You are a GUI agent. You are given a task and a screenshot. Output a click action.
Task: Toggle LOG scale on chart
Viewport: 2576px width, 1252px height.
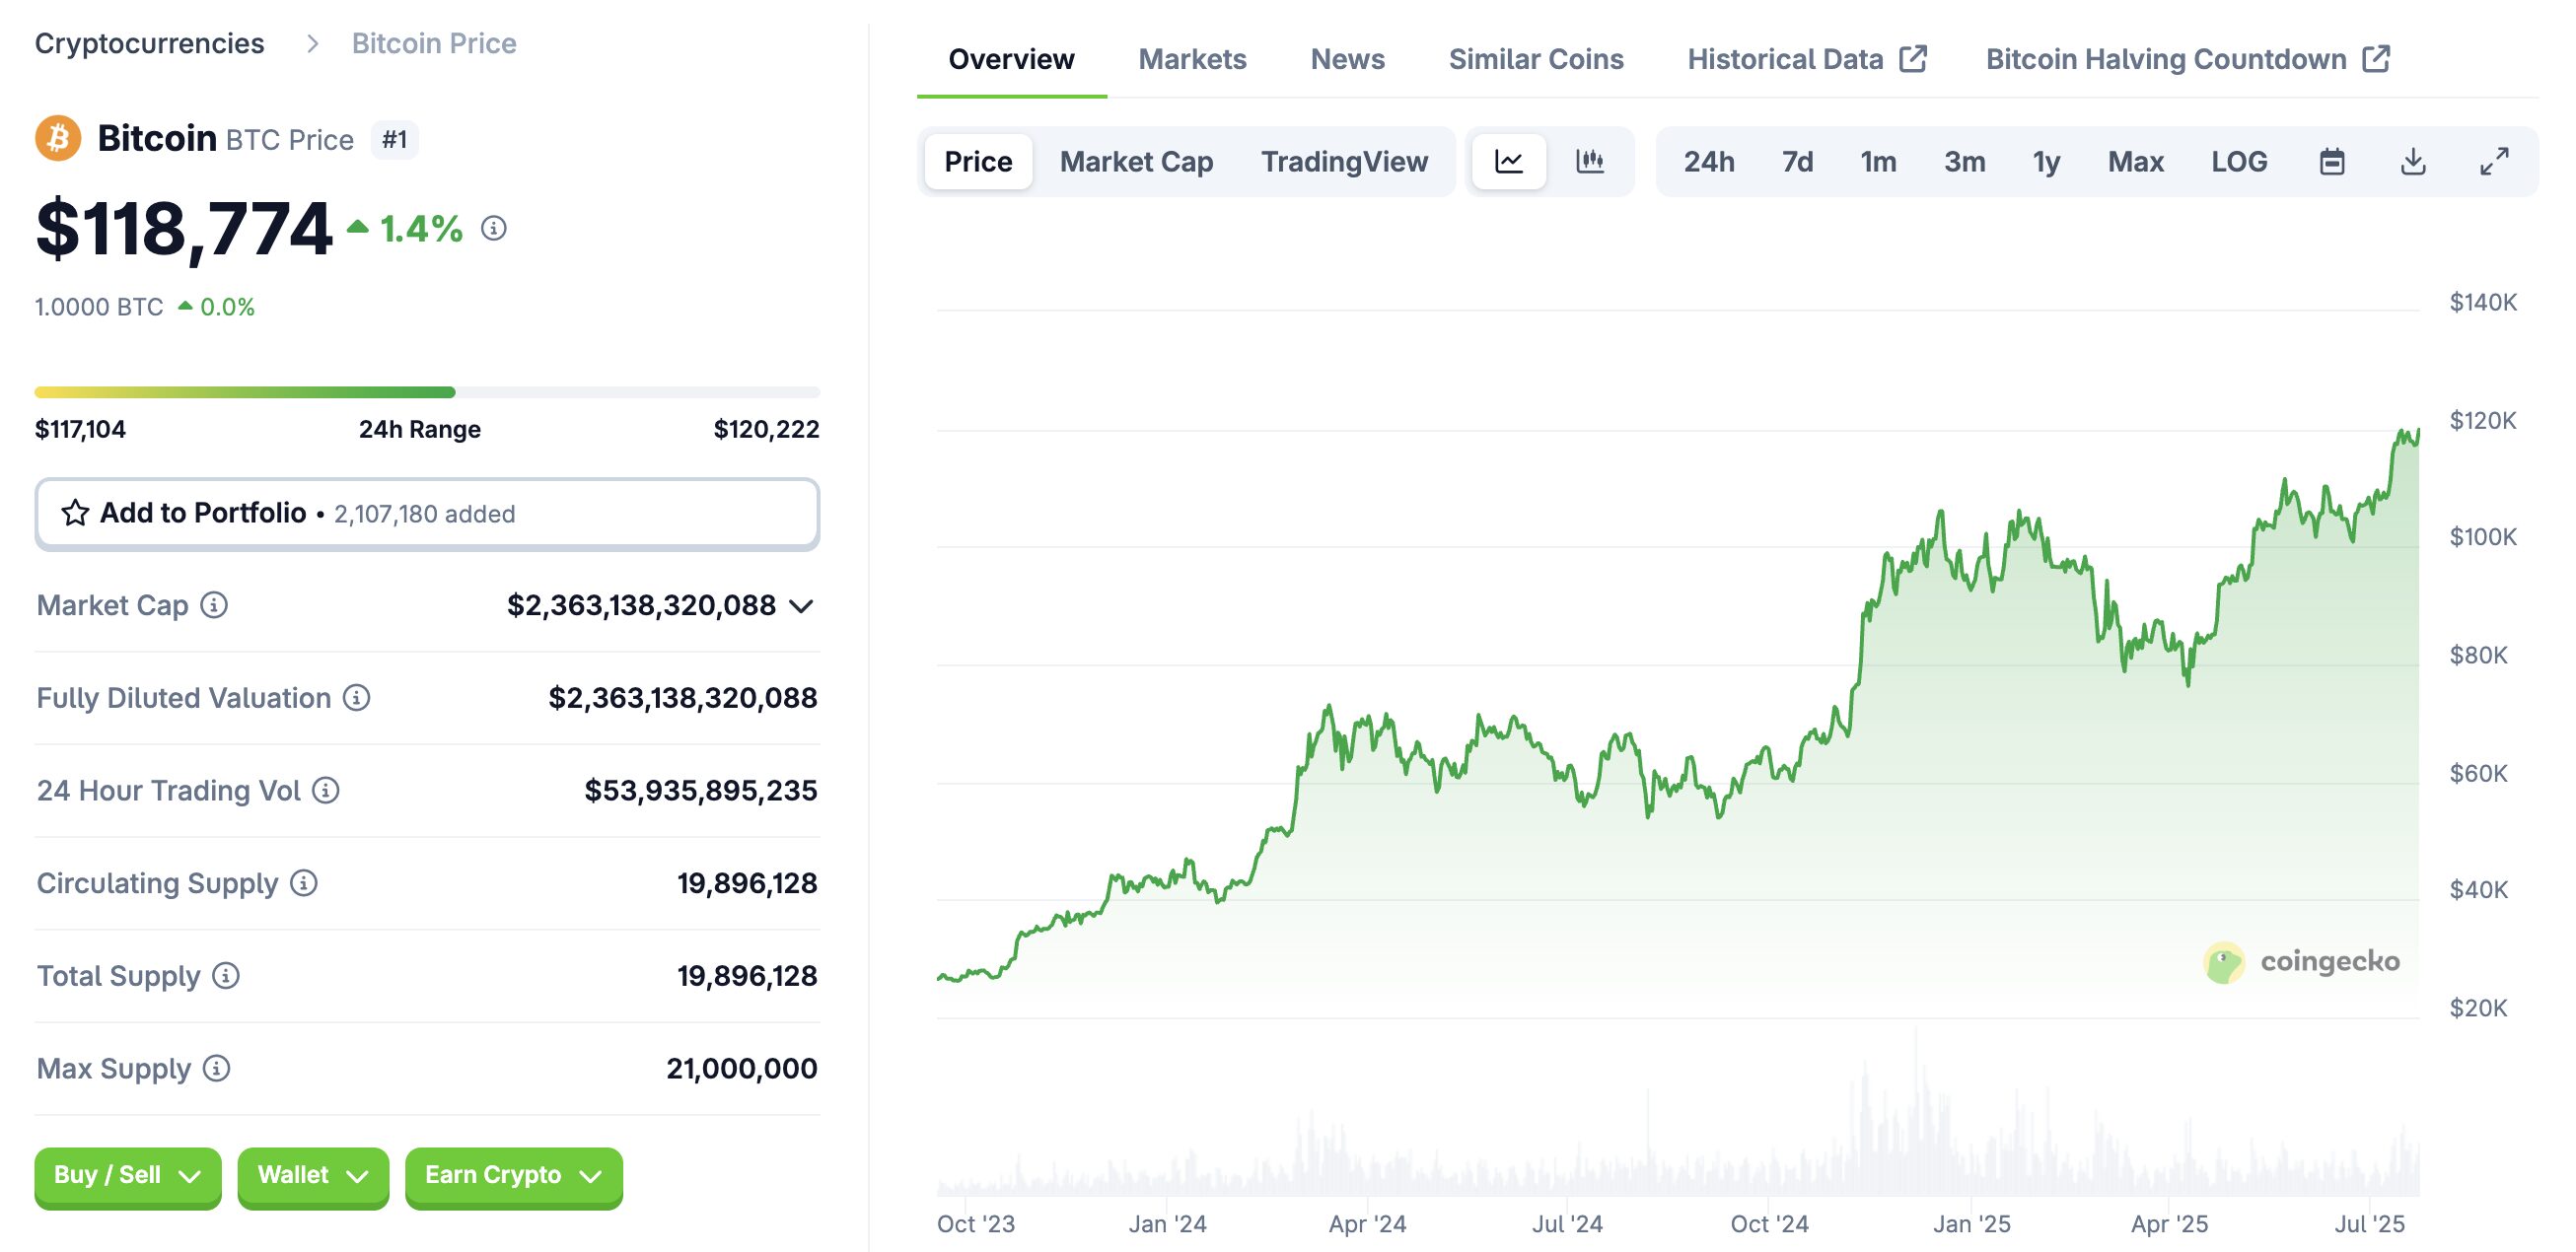click(x=2238, y=161)
